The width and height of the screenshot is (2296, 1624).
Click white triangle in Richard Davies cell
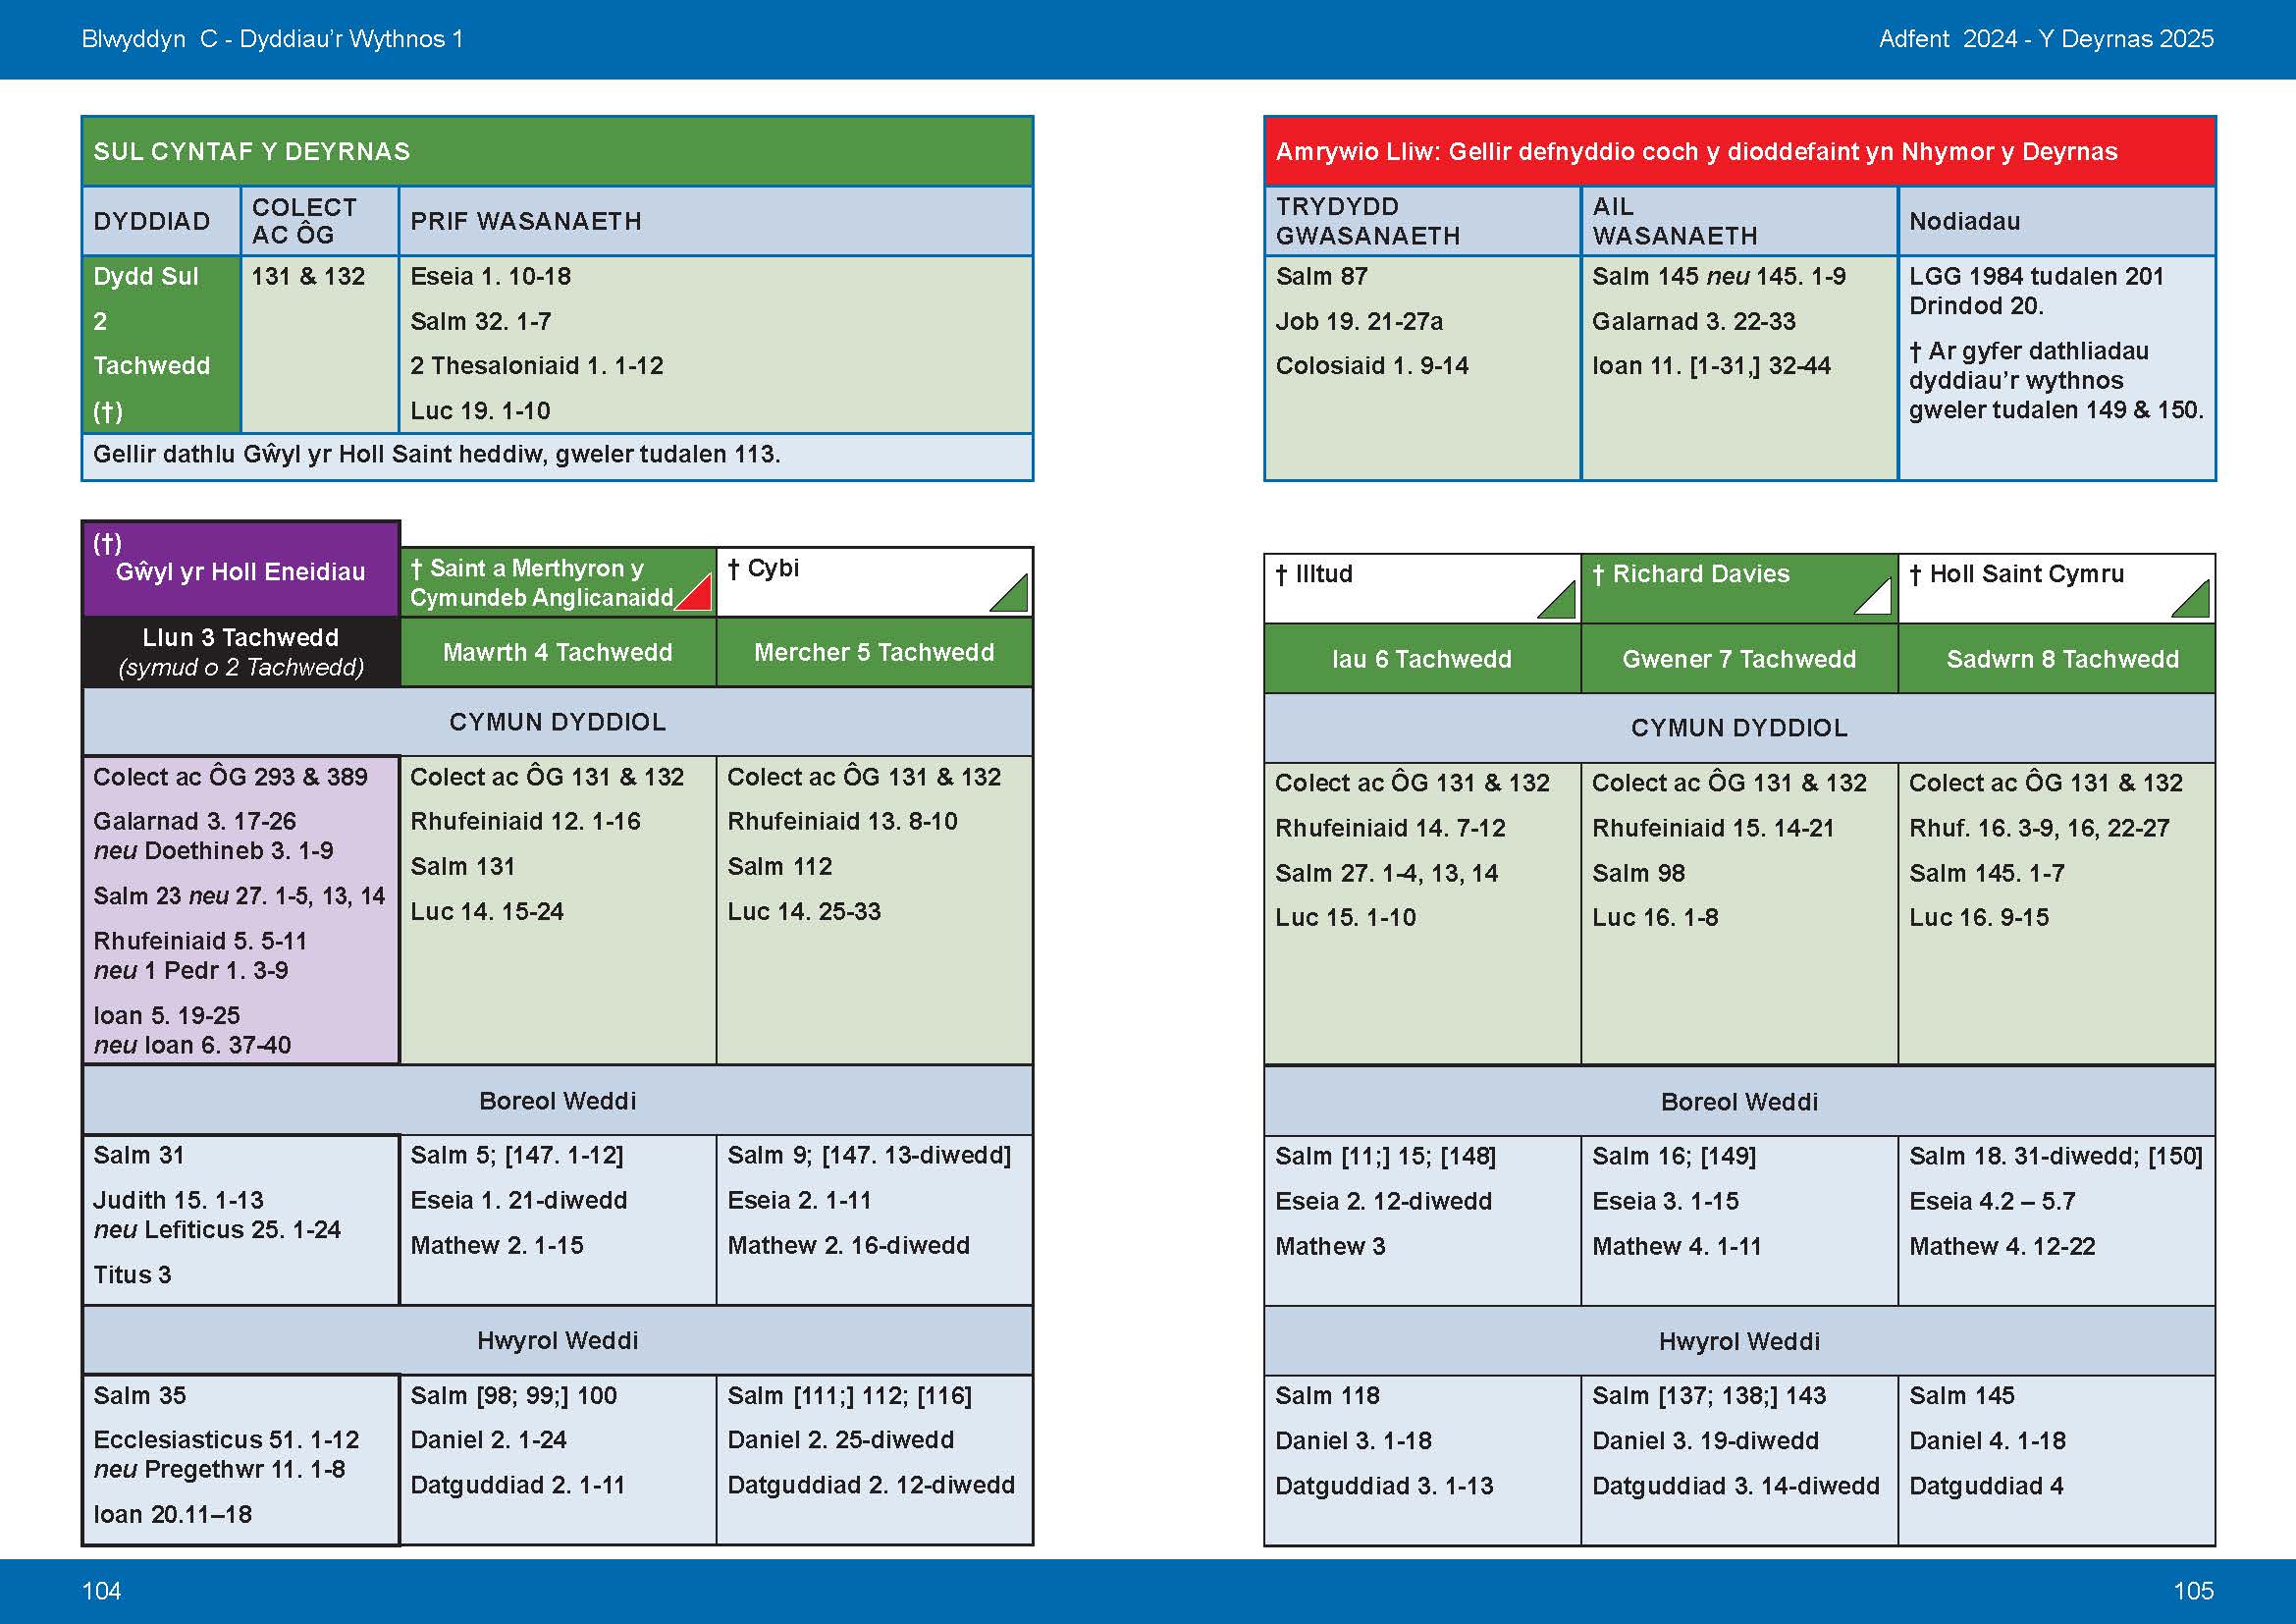click(x=1878, y=601)
